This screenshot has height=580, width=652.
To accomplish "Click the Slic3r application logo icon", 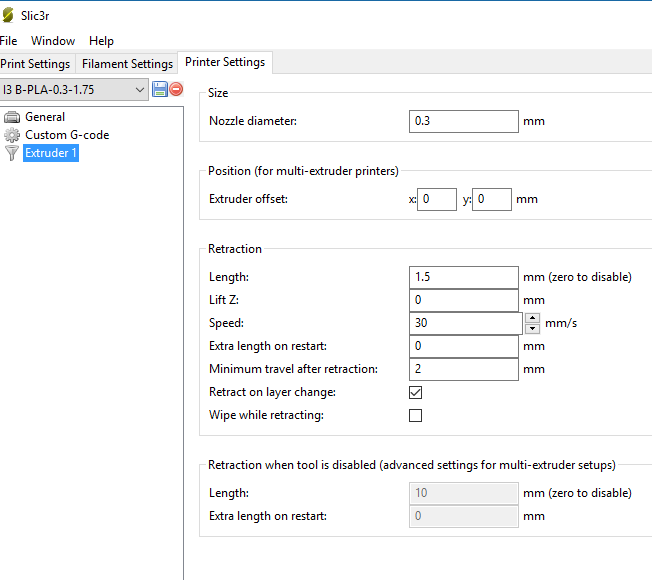I will [9, 15].
